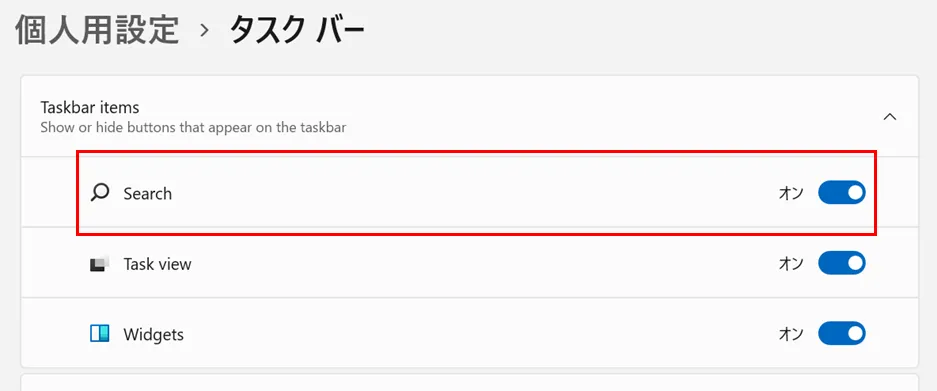The image size is (937, 391).
Task: Select the Search row label
Action: 148,194
